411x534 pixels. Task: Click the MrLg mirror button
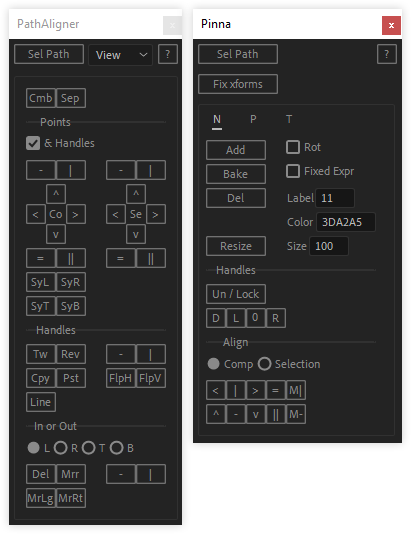point(41,498)
